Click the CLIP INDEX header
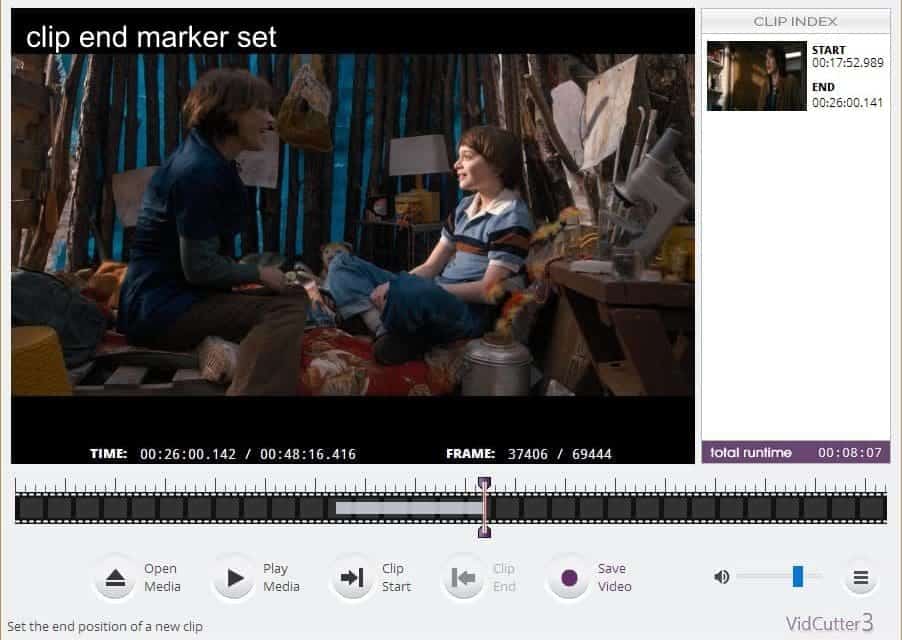Image resolution: width=902 pixels, height=640 pixels. 796,21
